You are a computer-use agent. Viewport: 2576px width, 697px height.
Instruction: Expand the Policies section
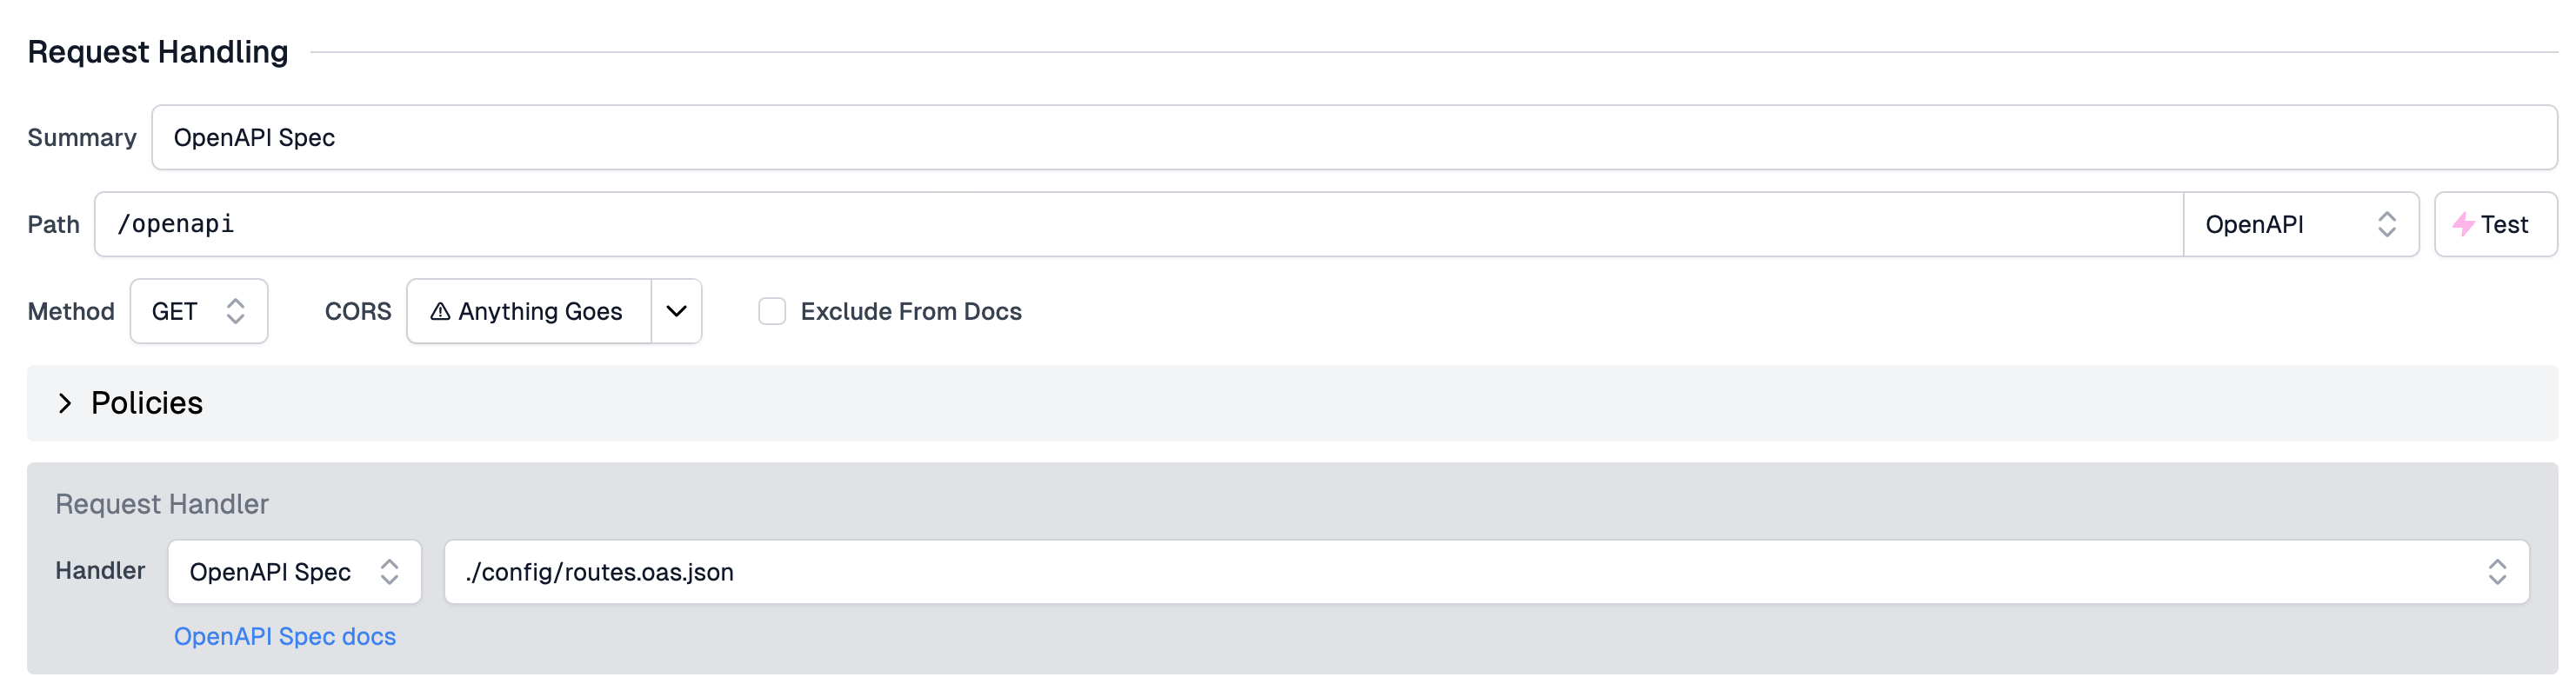[x=1292, y=403]
